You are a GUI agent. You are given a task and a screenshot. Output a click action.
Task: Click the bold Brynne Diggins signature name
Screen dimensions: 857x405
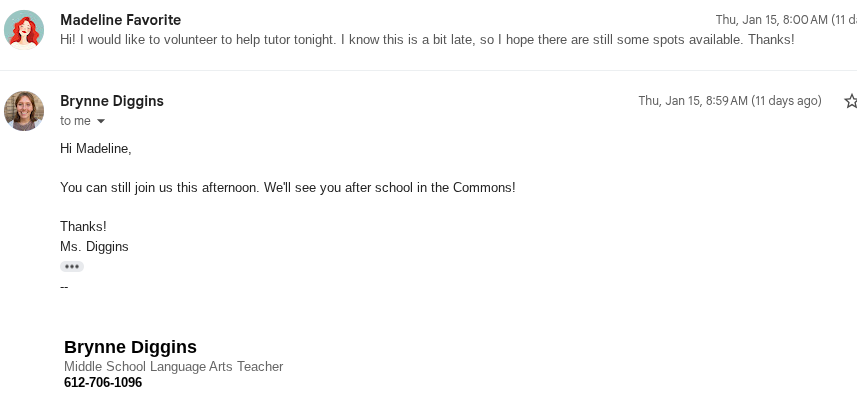130,347
